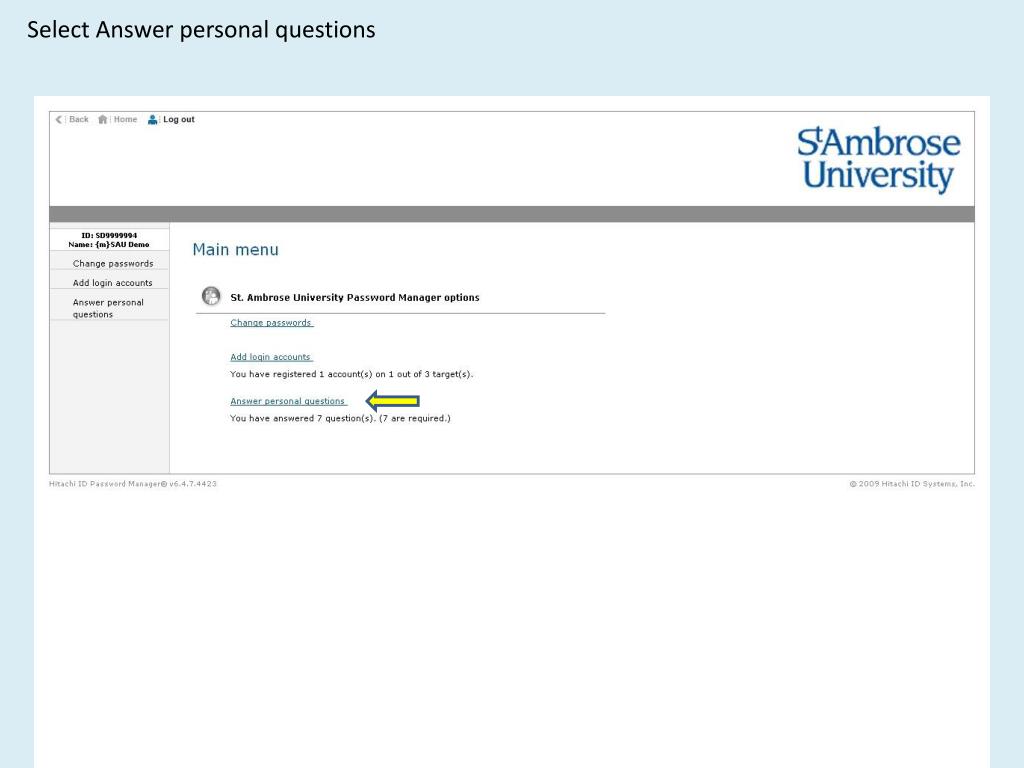
Task: Open Change passwords in the left sidebar
Action: click(113, 263)
